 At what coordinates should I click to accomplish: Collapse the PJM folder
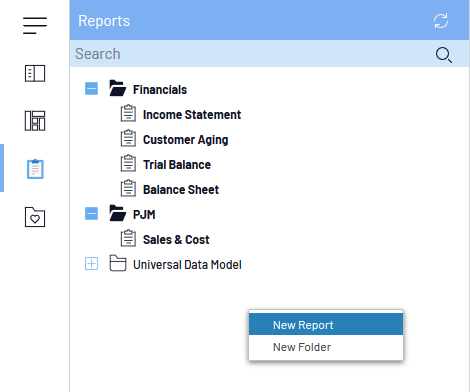coord(91,214)
